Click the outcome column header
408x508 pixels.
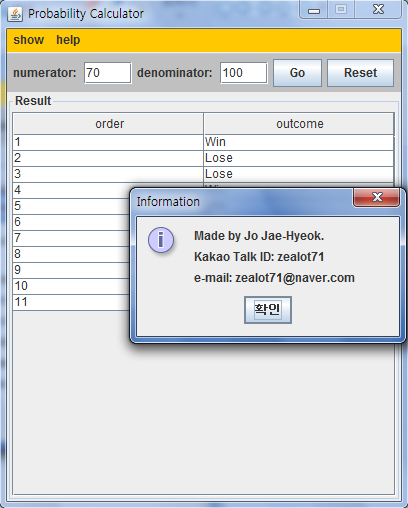(299, 124)
